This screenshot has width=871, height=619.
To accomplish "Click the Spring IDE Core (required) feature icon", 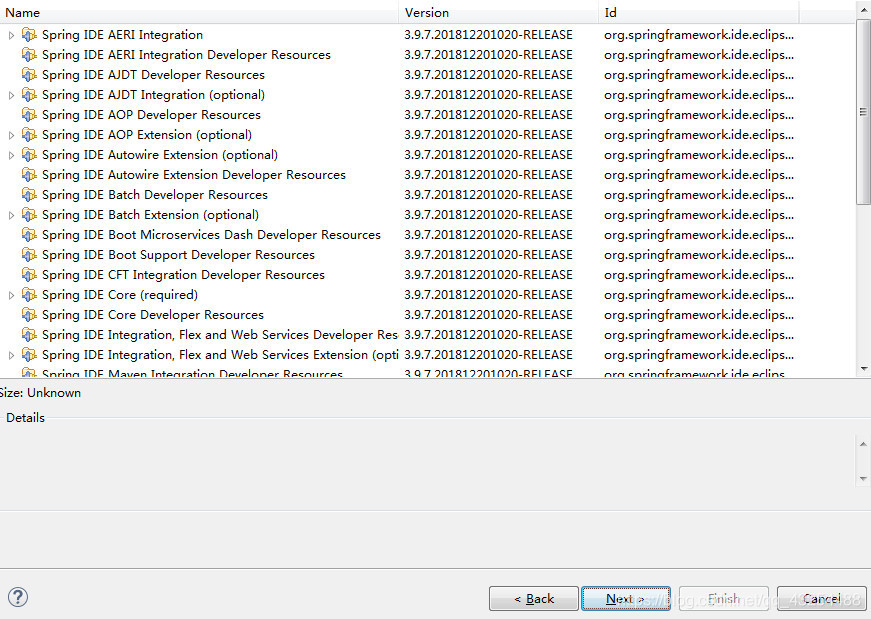I will [x=29, y=295].
